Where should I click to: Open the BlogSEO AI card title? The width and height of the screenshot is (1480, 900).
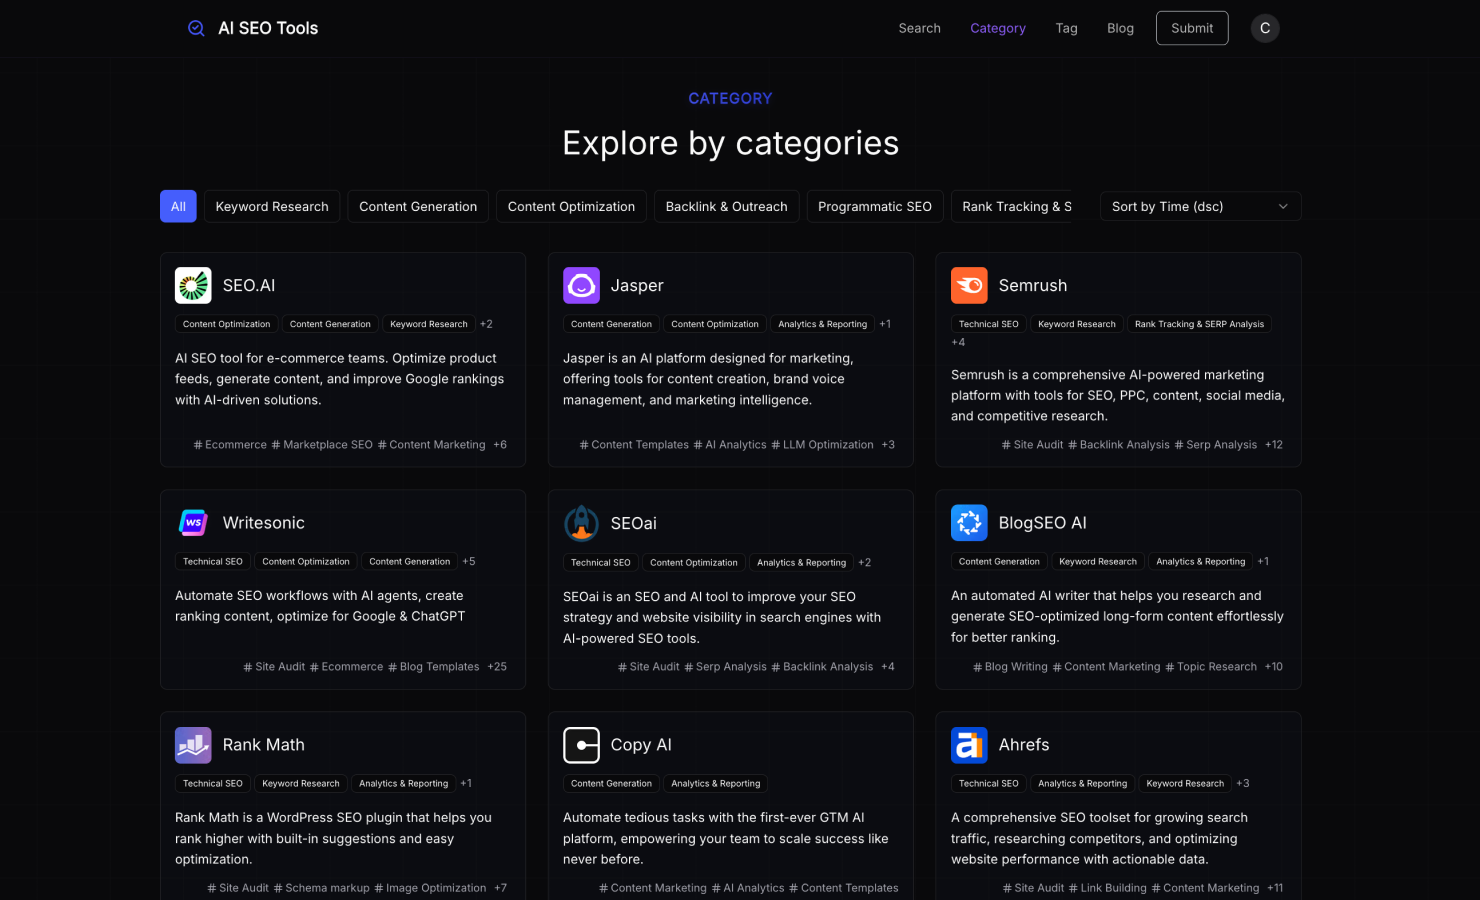[1043, 523]
